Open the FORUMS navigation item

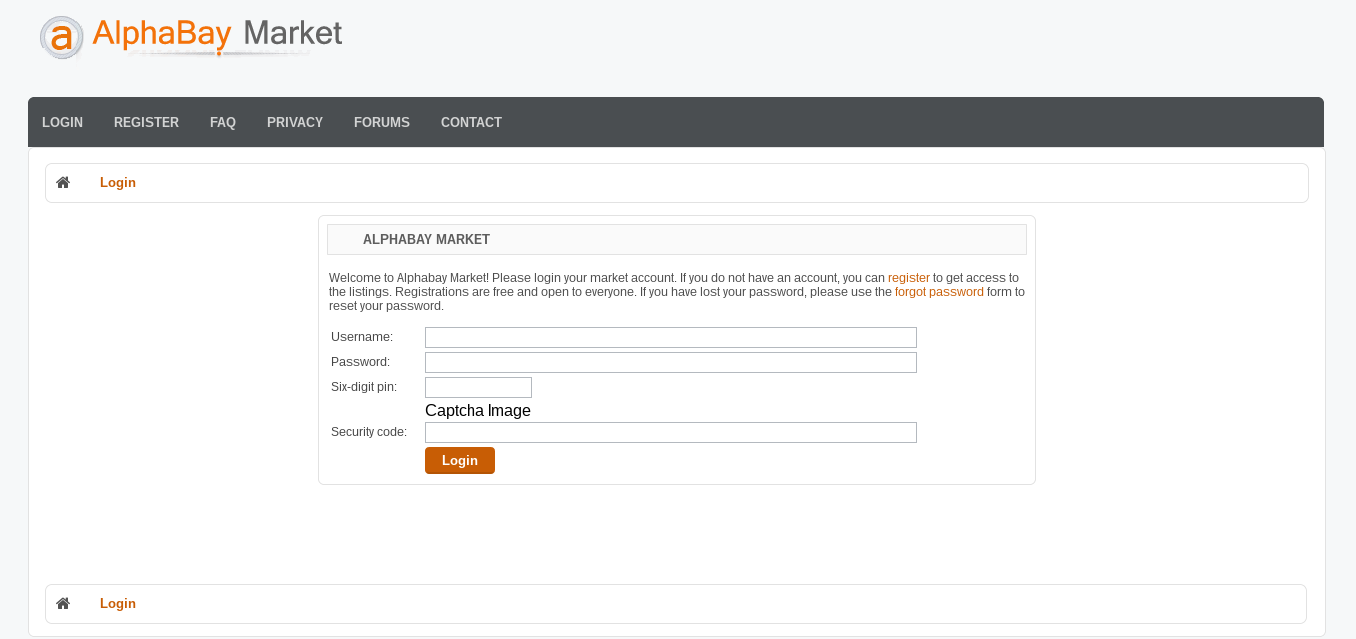point(382,122)
